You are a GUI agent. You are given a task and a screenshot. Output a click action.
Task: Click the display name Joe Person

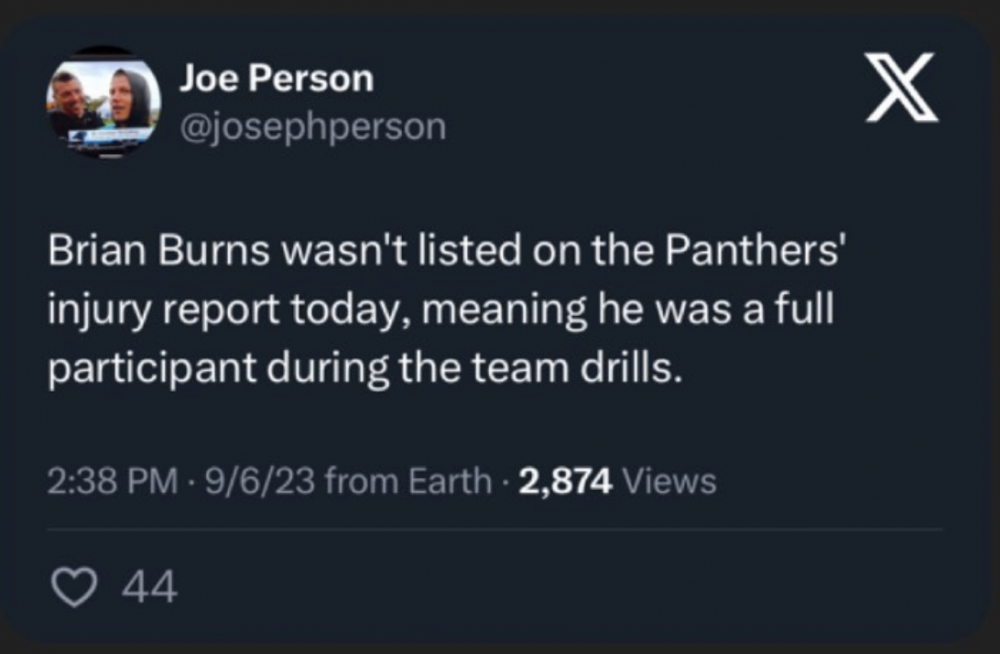pyautogui.click(x=276, y=79)
